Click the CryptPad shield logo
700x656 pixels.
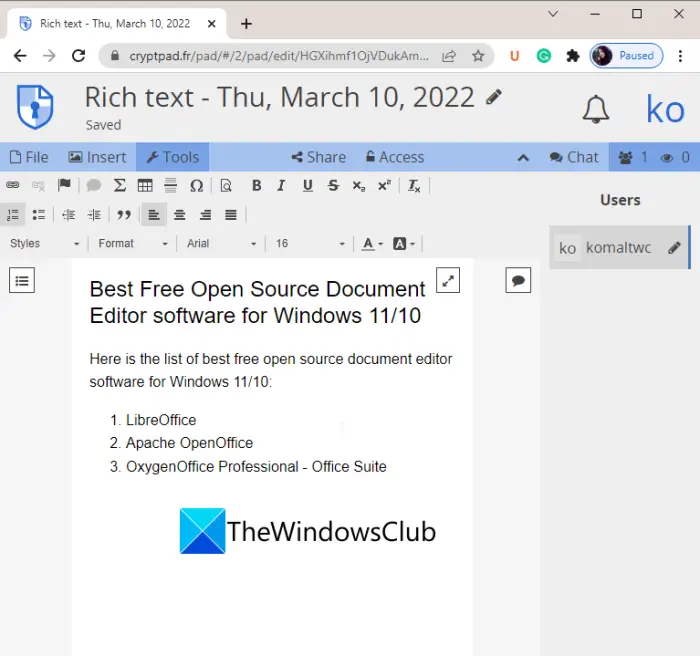click(x=35, y=107)
